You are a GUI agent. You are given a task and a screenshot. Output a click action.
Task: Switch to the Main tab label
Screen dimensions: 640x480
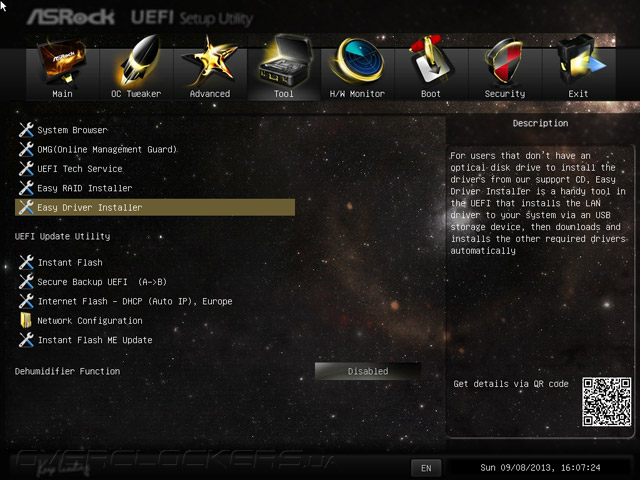[x=62, y=94]
